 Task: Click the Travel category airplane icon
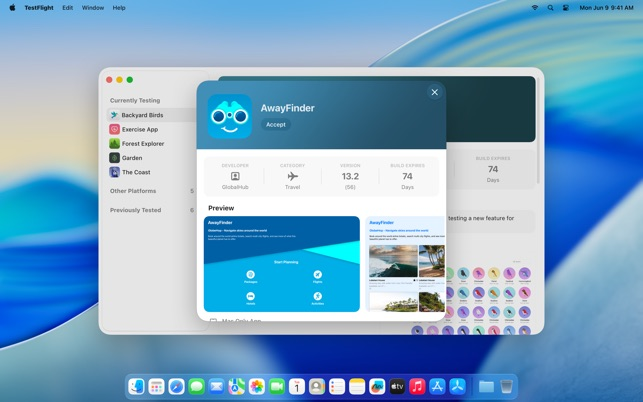(x=292, y=176)
